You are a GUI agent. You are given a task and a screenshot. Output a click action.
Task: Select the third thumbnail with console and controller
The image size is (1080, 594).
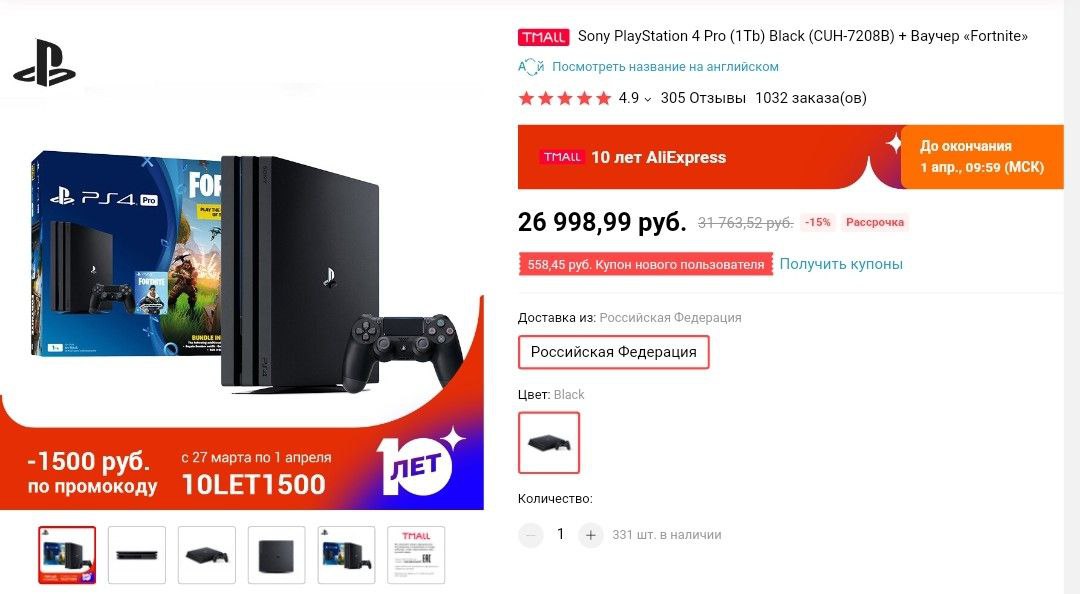[x=207, y=555]
